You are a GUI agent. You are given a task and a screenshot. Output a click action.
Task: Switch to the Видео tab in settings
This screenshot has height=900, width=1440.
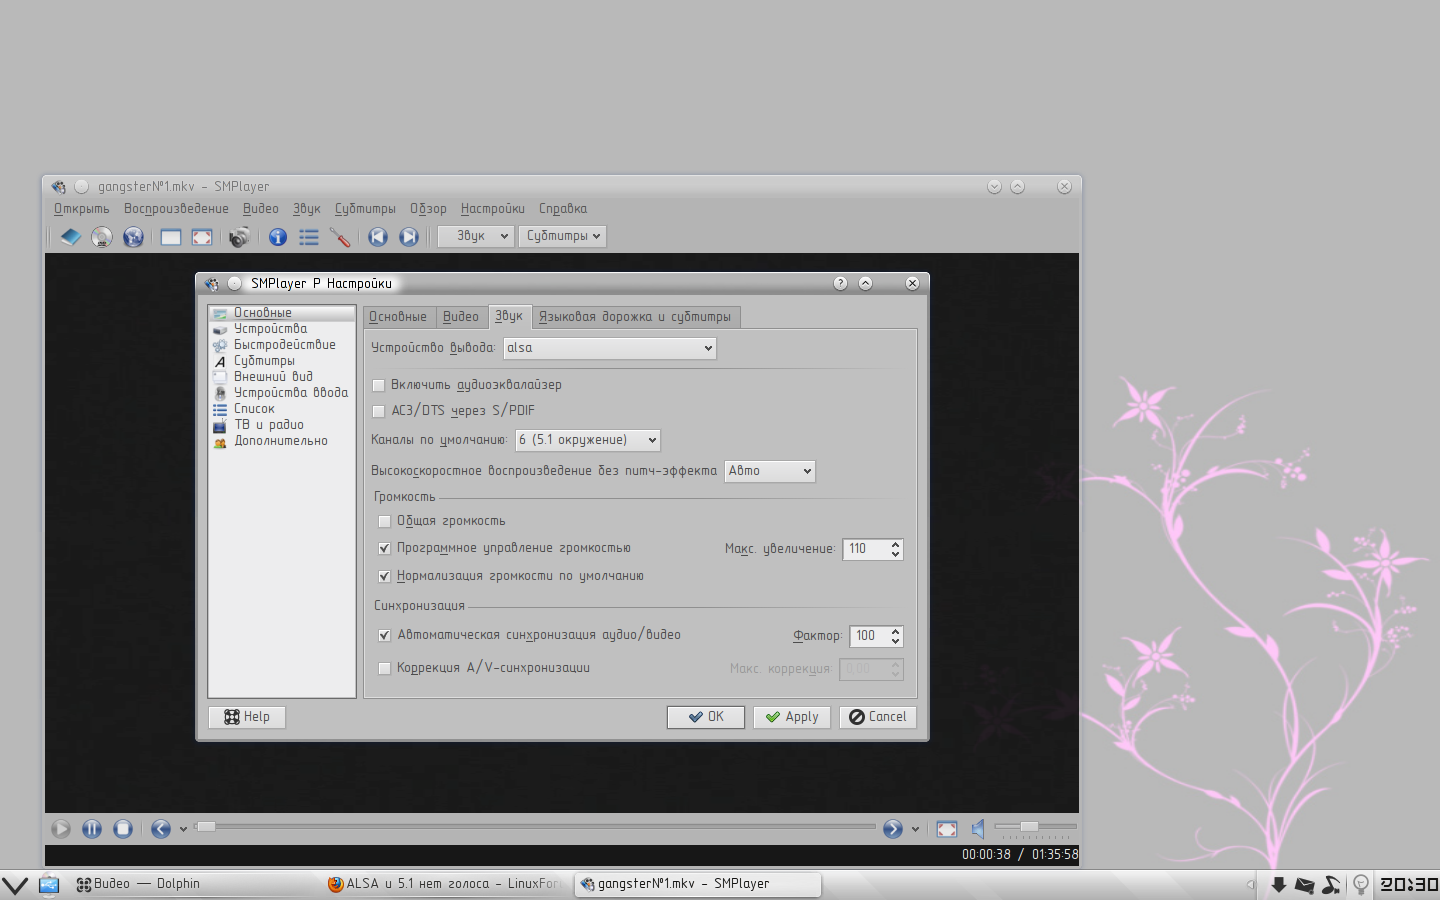tap(461, 317)
